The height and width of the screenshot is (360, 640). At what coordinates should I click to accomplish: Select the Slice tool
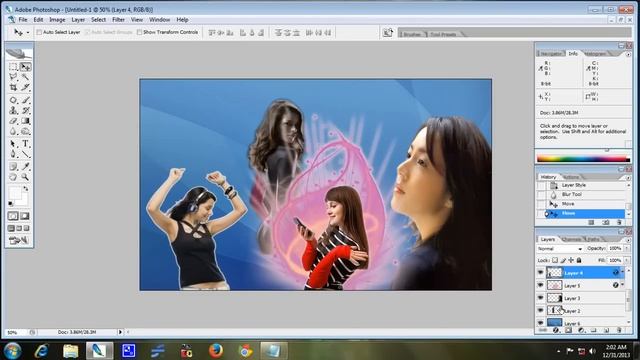point(25,87)
